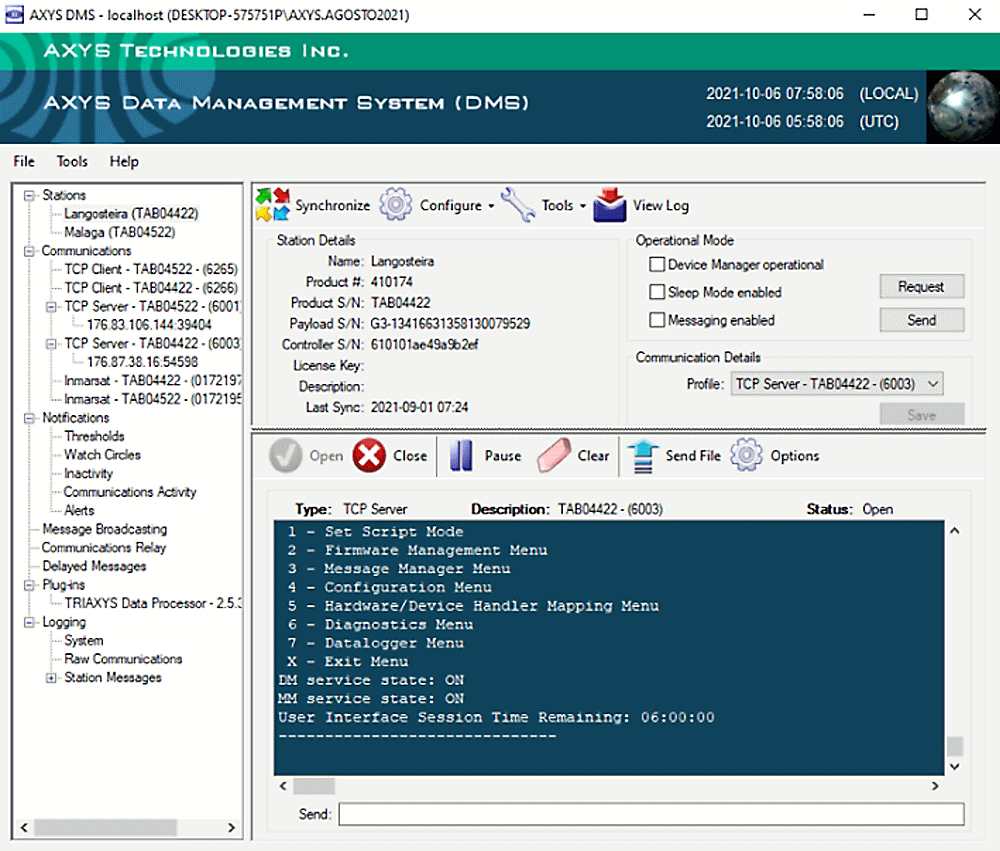Clear terminal with the eraser icon
The width and height of the screenshot is (1000, 851).
[x=554, y=456]
